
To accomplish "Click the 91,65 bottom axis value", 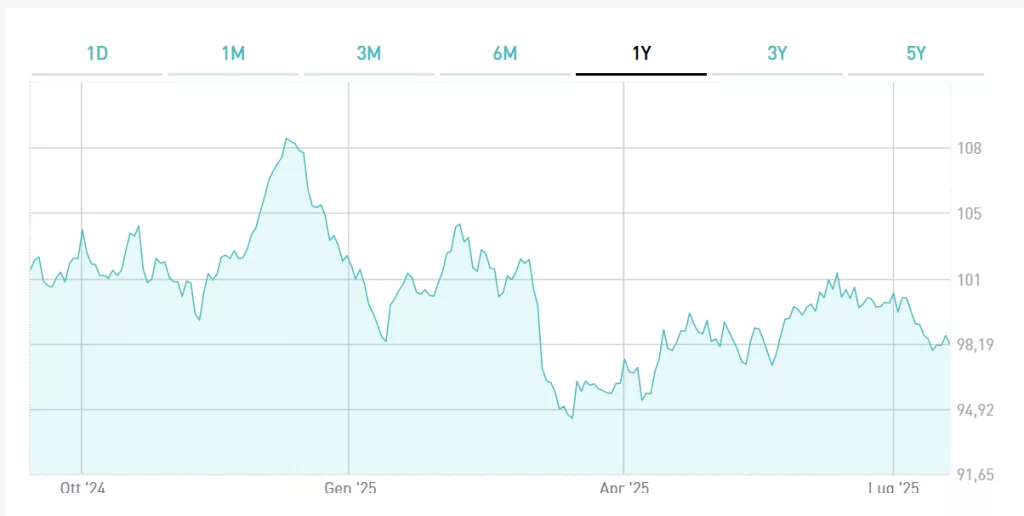I will pos(974,475).
